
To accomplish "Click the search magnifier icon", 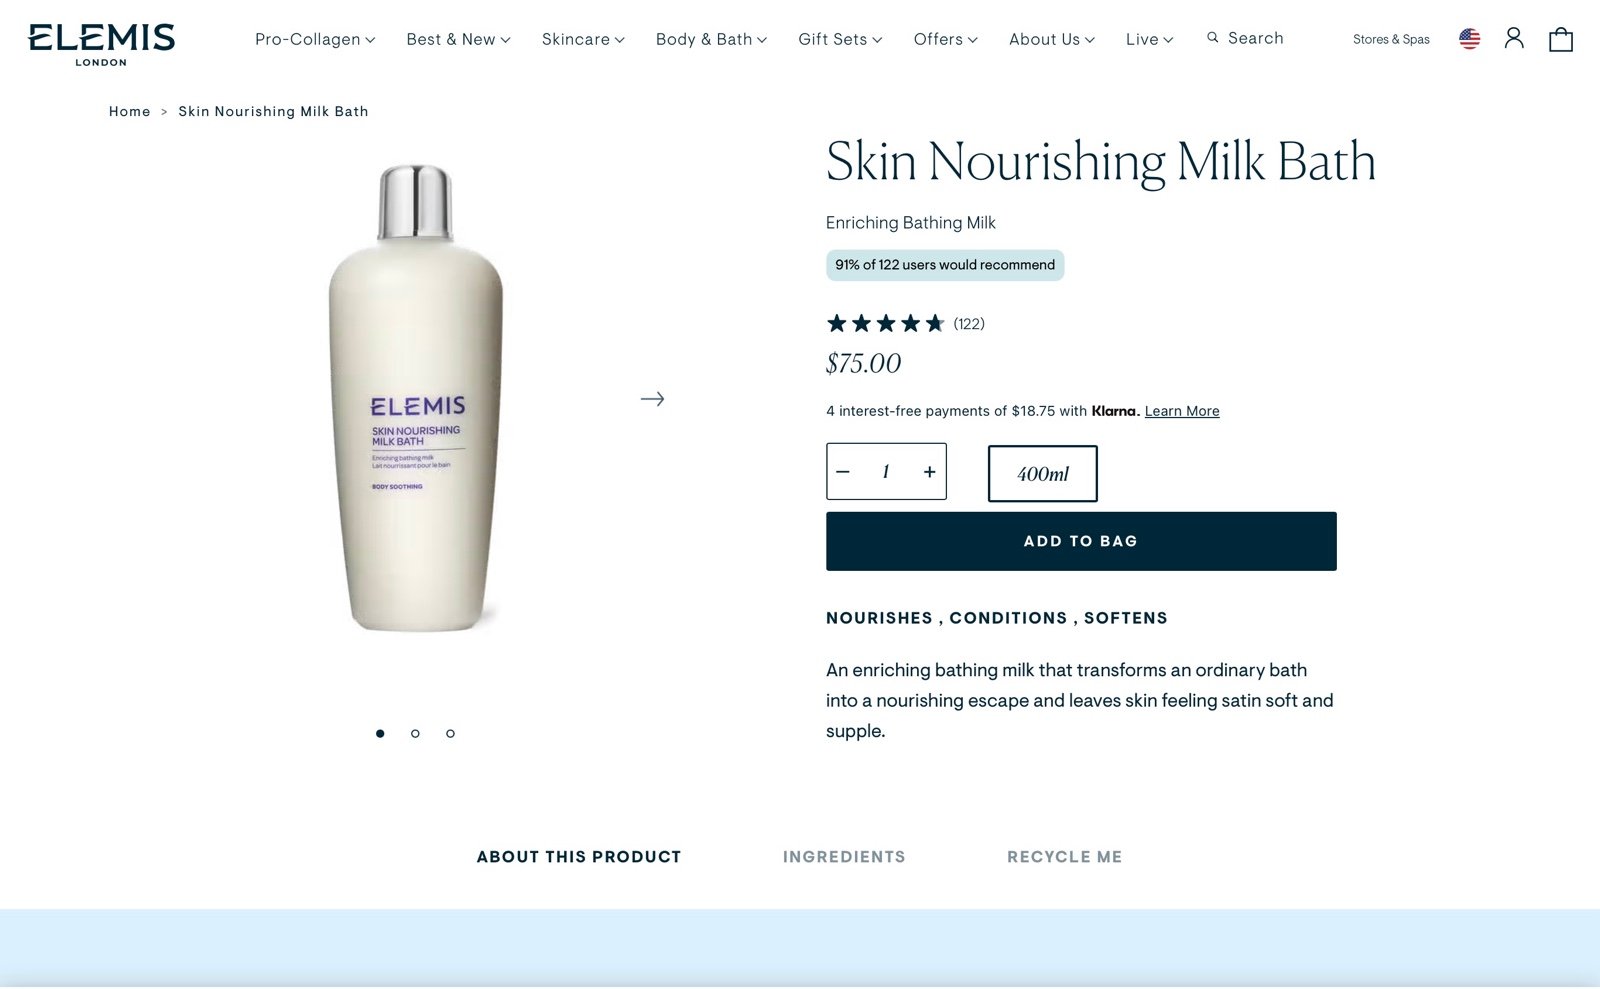I will coord(1212,38).
